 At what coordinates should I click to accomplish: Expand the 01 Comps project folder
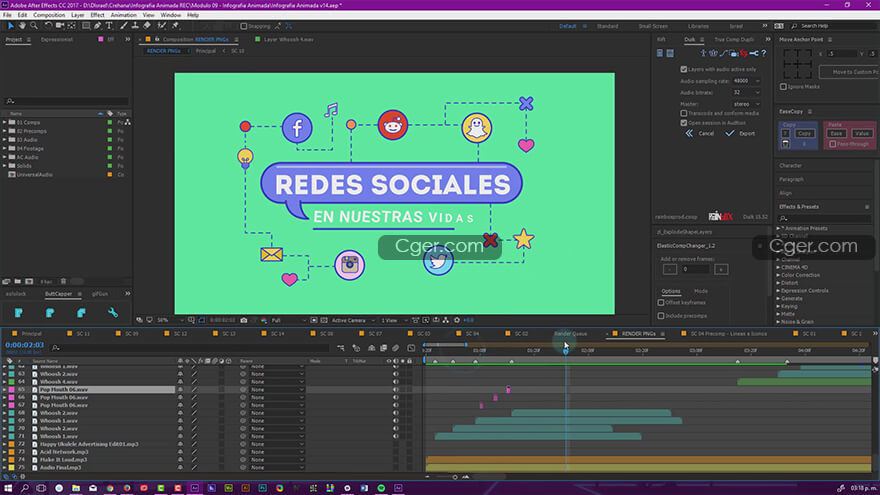(4, 122)
